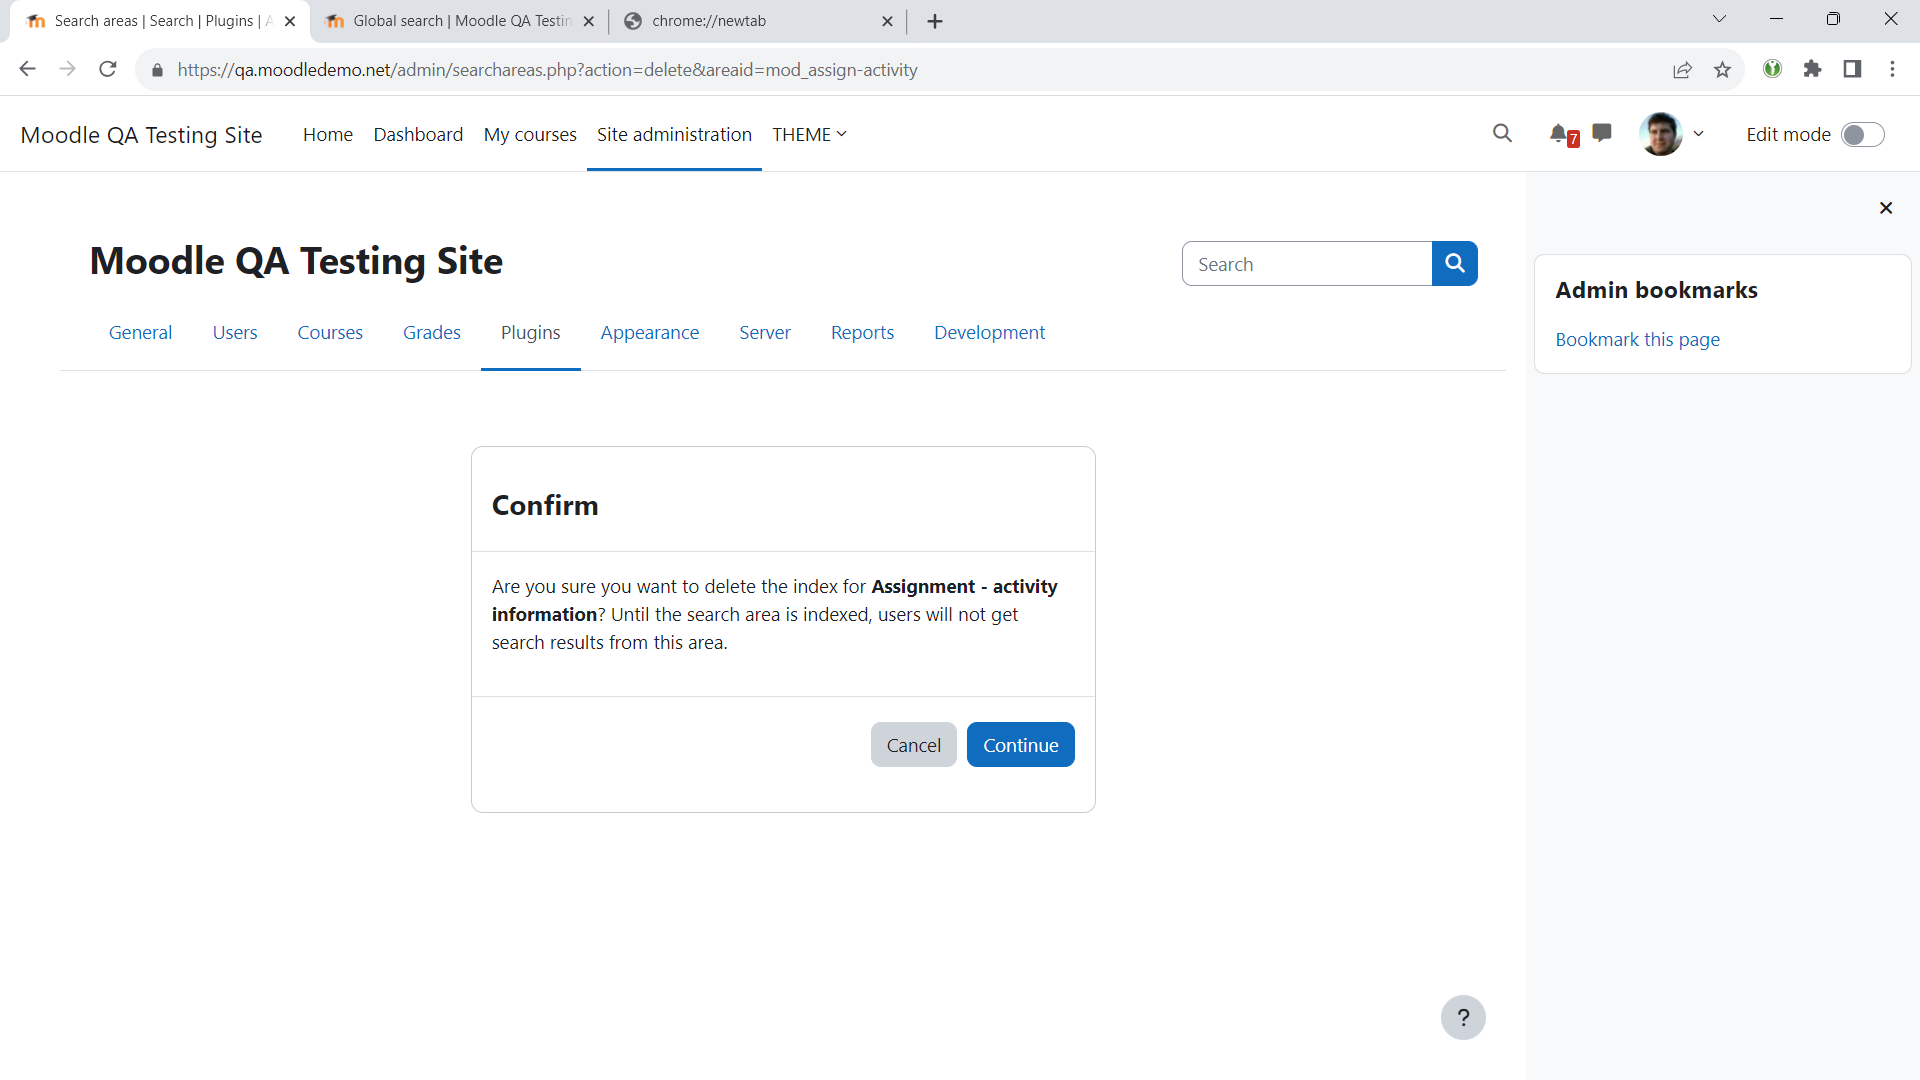Open a new browser tab
Image resolution: width=1920 pixels, height=1080 pixels.
935,21
